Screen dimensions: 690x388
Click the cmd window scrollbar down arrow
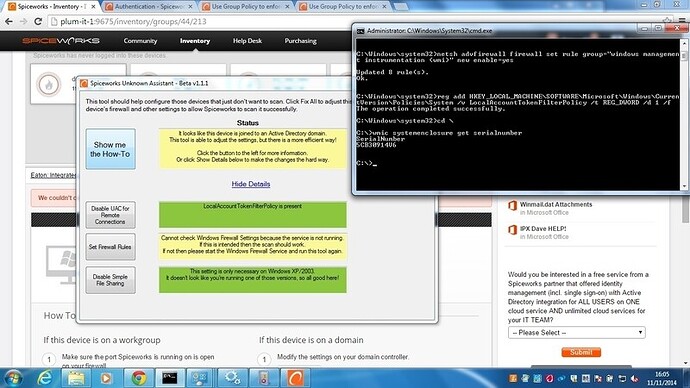[x=684, y=187]
